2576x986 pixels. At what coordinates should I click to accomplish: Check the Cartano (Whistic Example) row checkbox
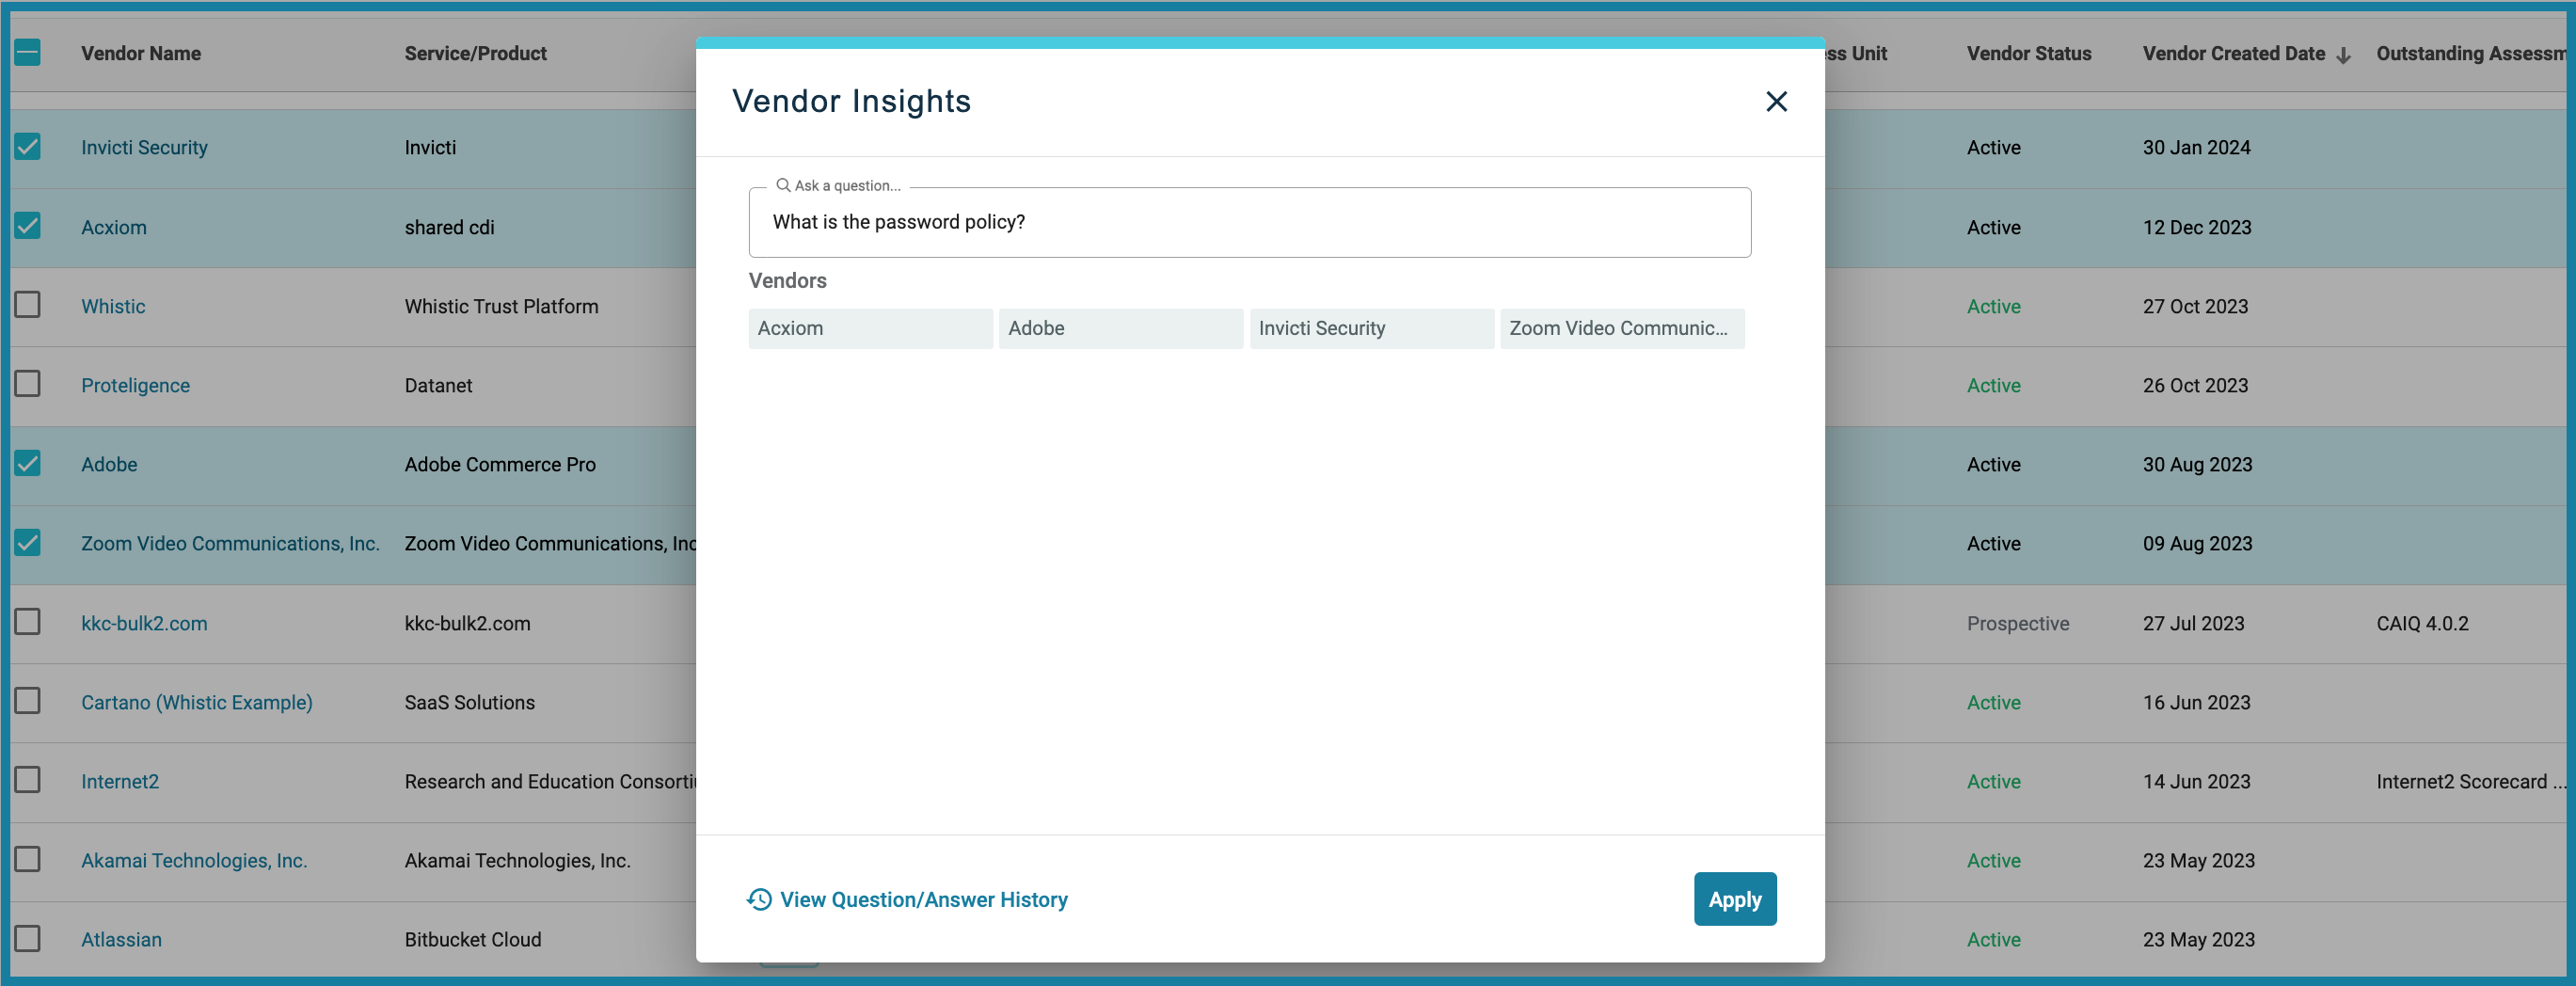(28, 701)
